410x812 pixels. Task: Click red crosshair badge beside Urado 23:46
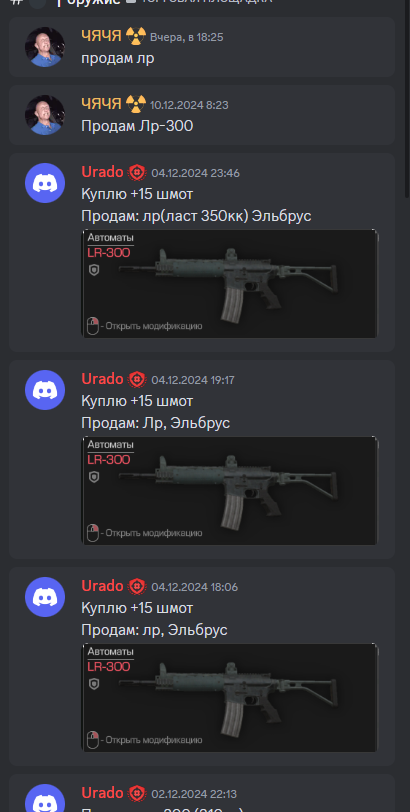[137, 172]
